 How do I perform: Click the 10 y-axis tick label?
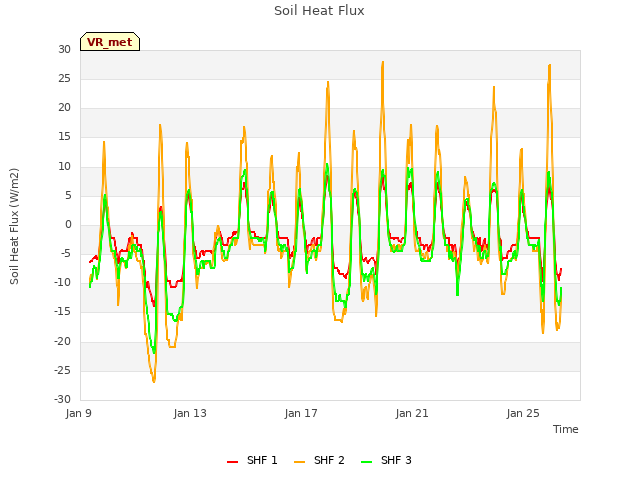click(64, 166)
